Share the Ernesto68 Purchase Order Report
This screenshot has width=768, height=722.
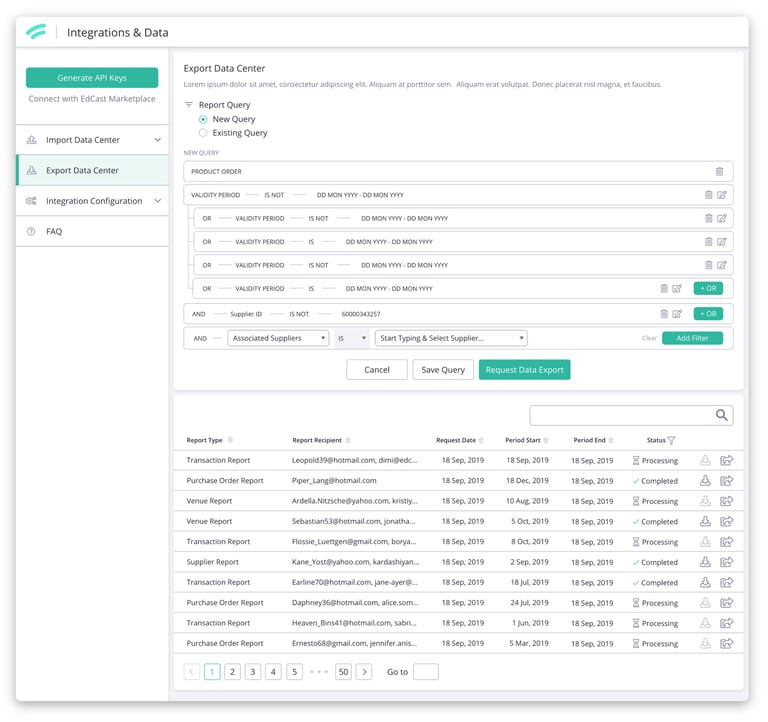[x=726, y=643]
